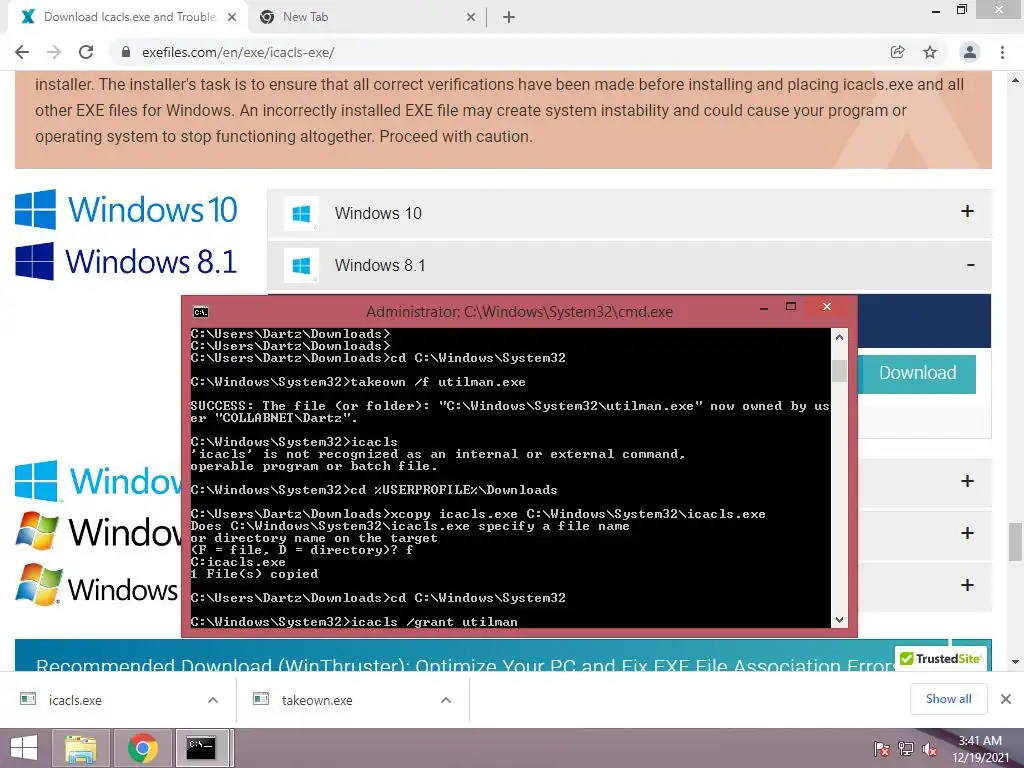
Task: Click the teal Download button
Action: (917, 373)
